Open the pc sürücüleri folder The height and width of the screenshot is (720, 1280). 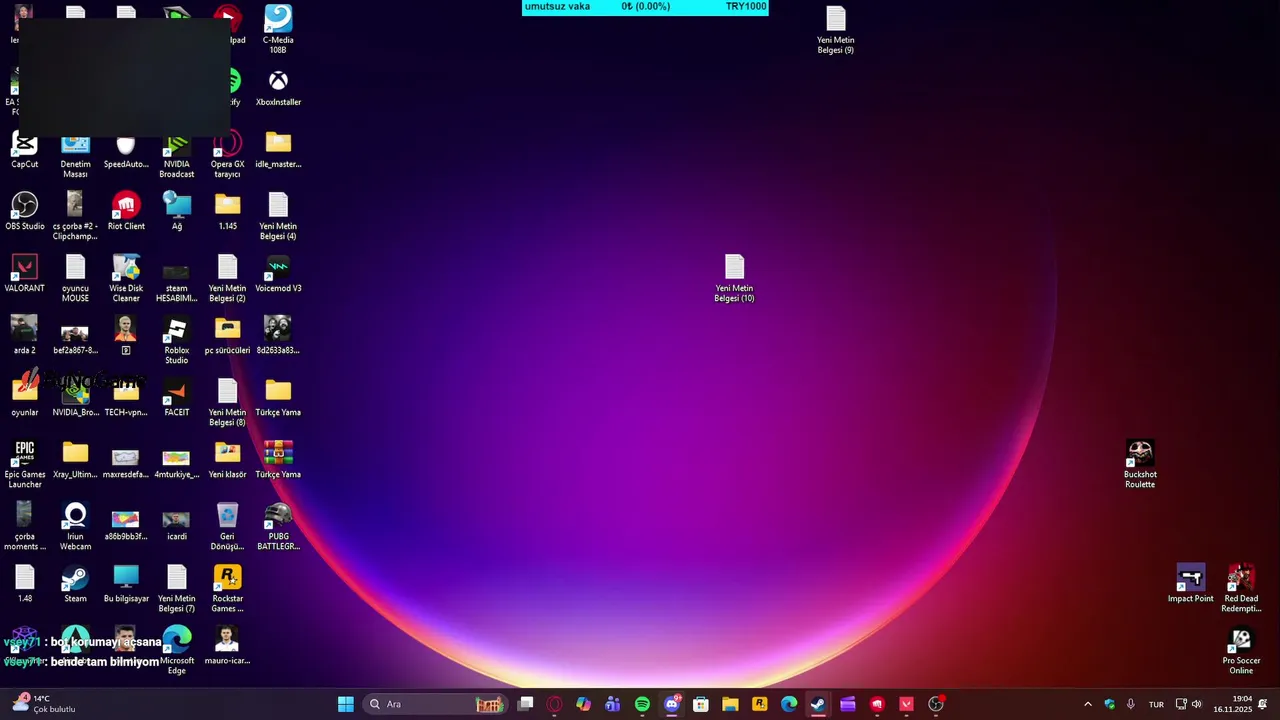[x=228, y=335]
